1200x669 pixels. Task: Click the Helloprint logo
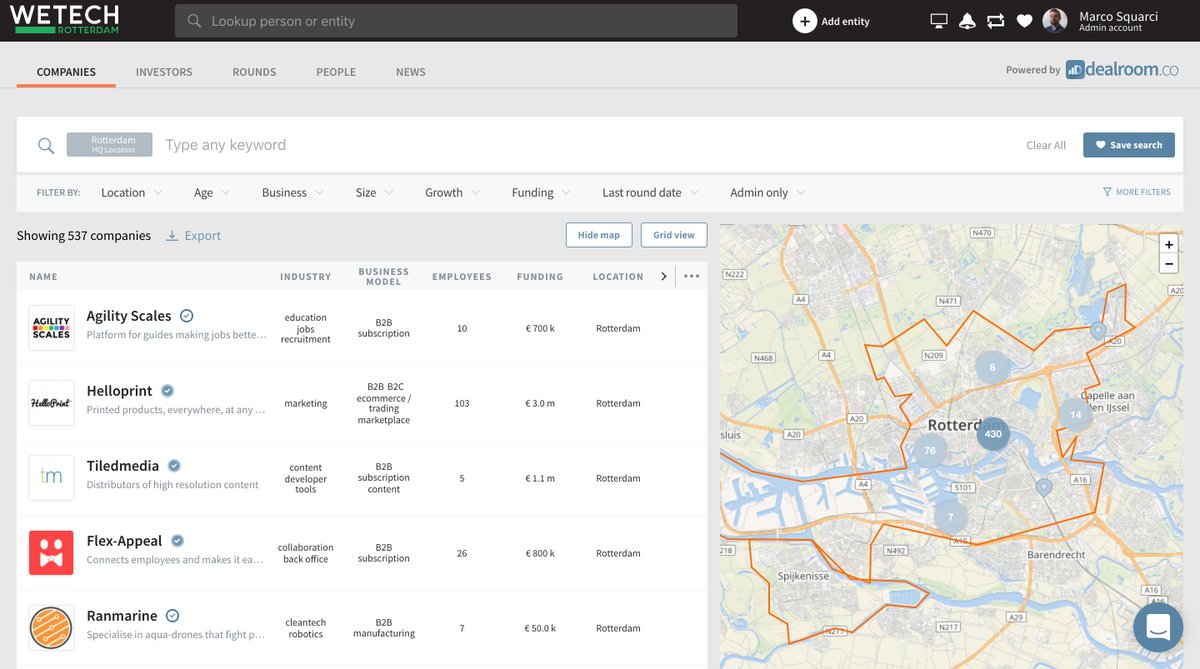(x=51, y=403)
